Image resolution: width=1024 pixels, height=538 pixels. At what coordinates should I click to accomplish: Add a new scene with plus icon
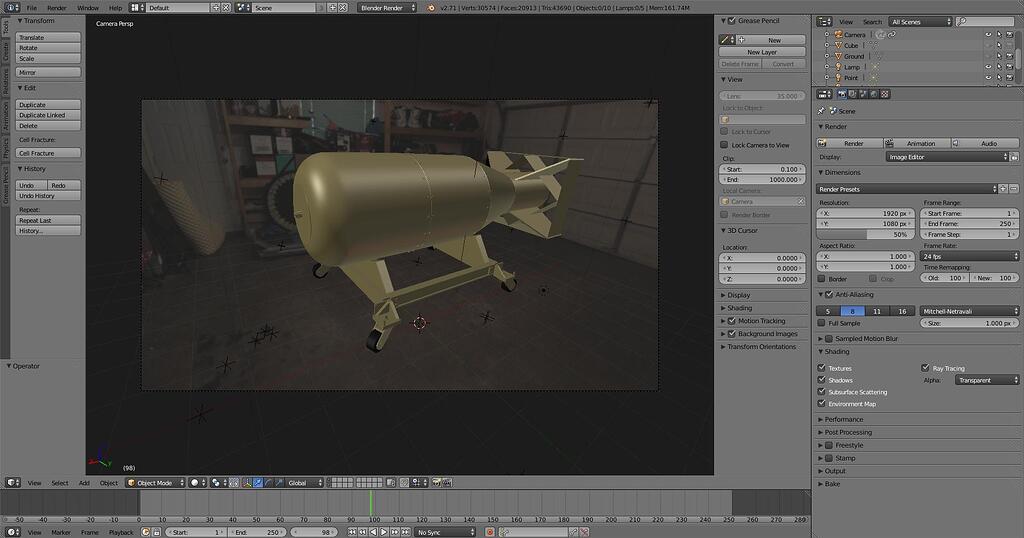point(332,8)
